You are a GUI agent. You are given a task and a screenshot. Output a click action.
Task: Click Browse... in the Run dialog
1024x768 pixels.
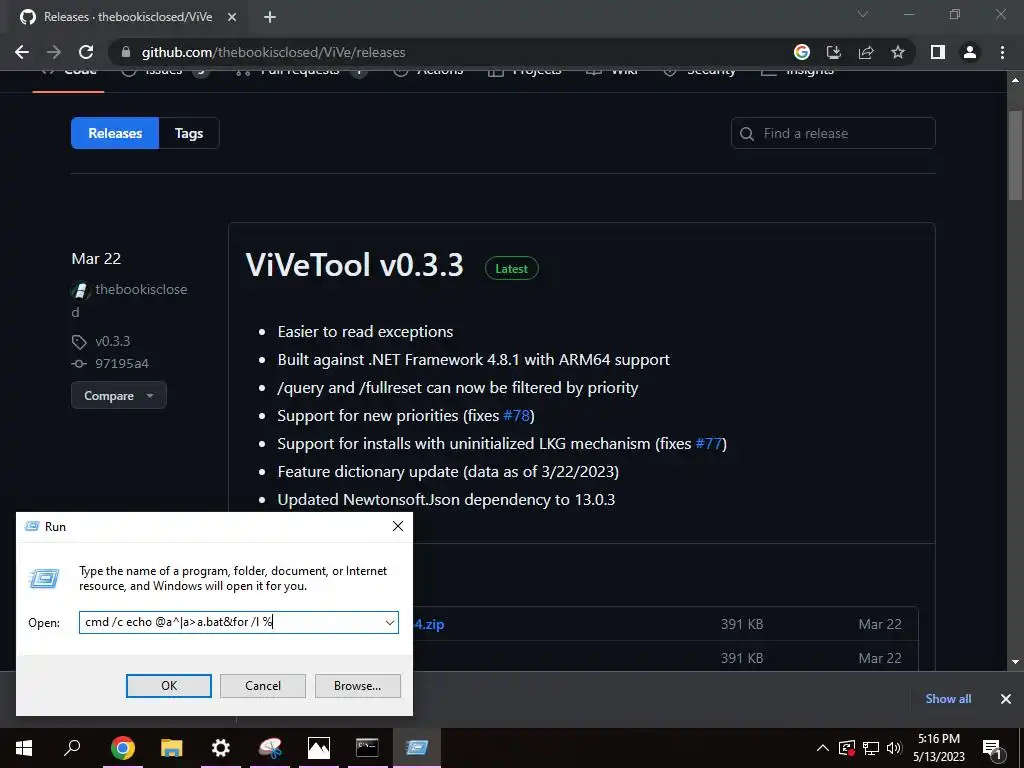coord(357,686)
